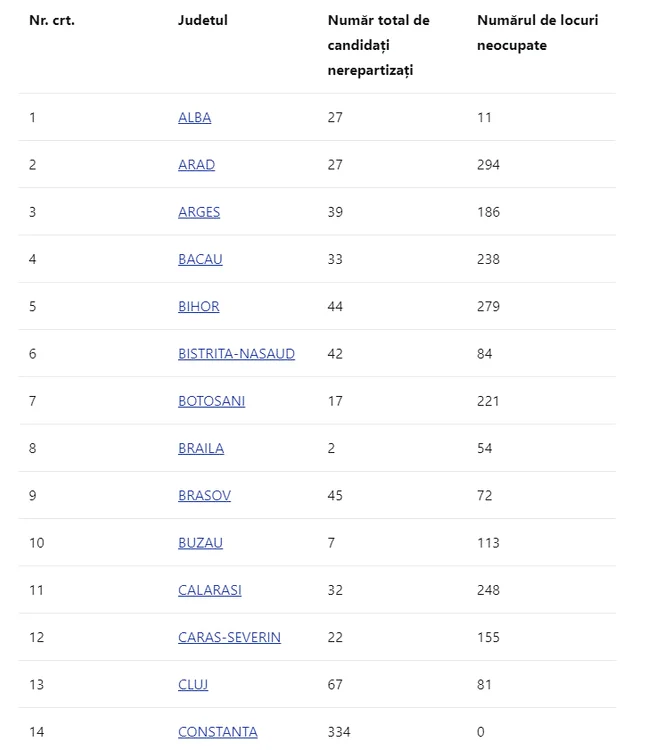Click the Judetul column header
Image resolution: width=672 pixels, height=750 pixels.
(203, 20)
